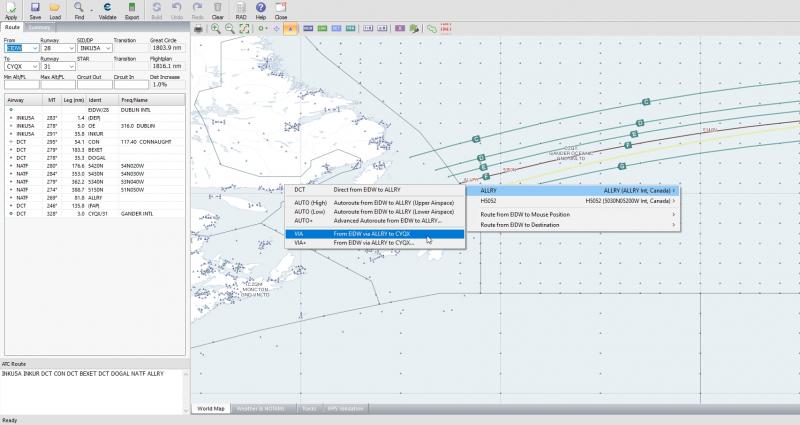
Task: Click the Undo toolbar icon
Action: click(x=177, y=10)
